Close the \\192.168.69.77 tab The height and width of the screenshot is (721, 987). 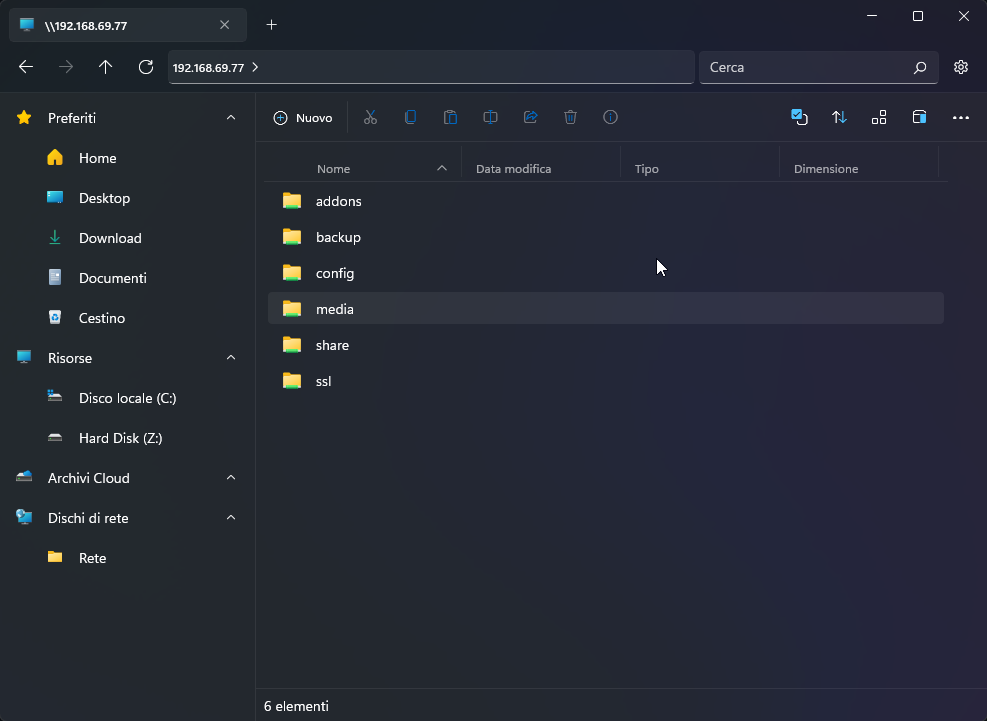point(225,25)
